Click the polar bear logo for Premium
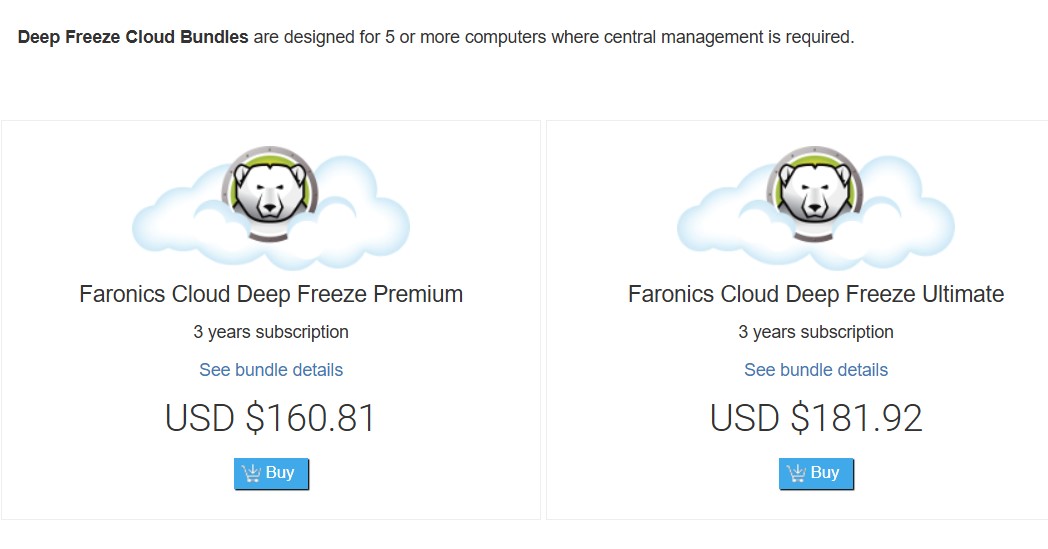Image resolution: width=1048 pixels, height=549 pixels. (x=268, y=191)
